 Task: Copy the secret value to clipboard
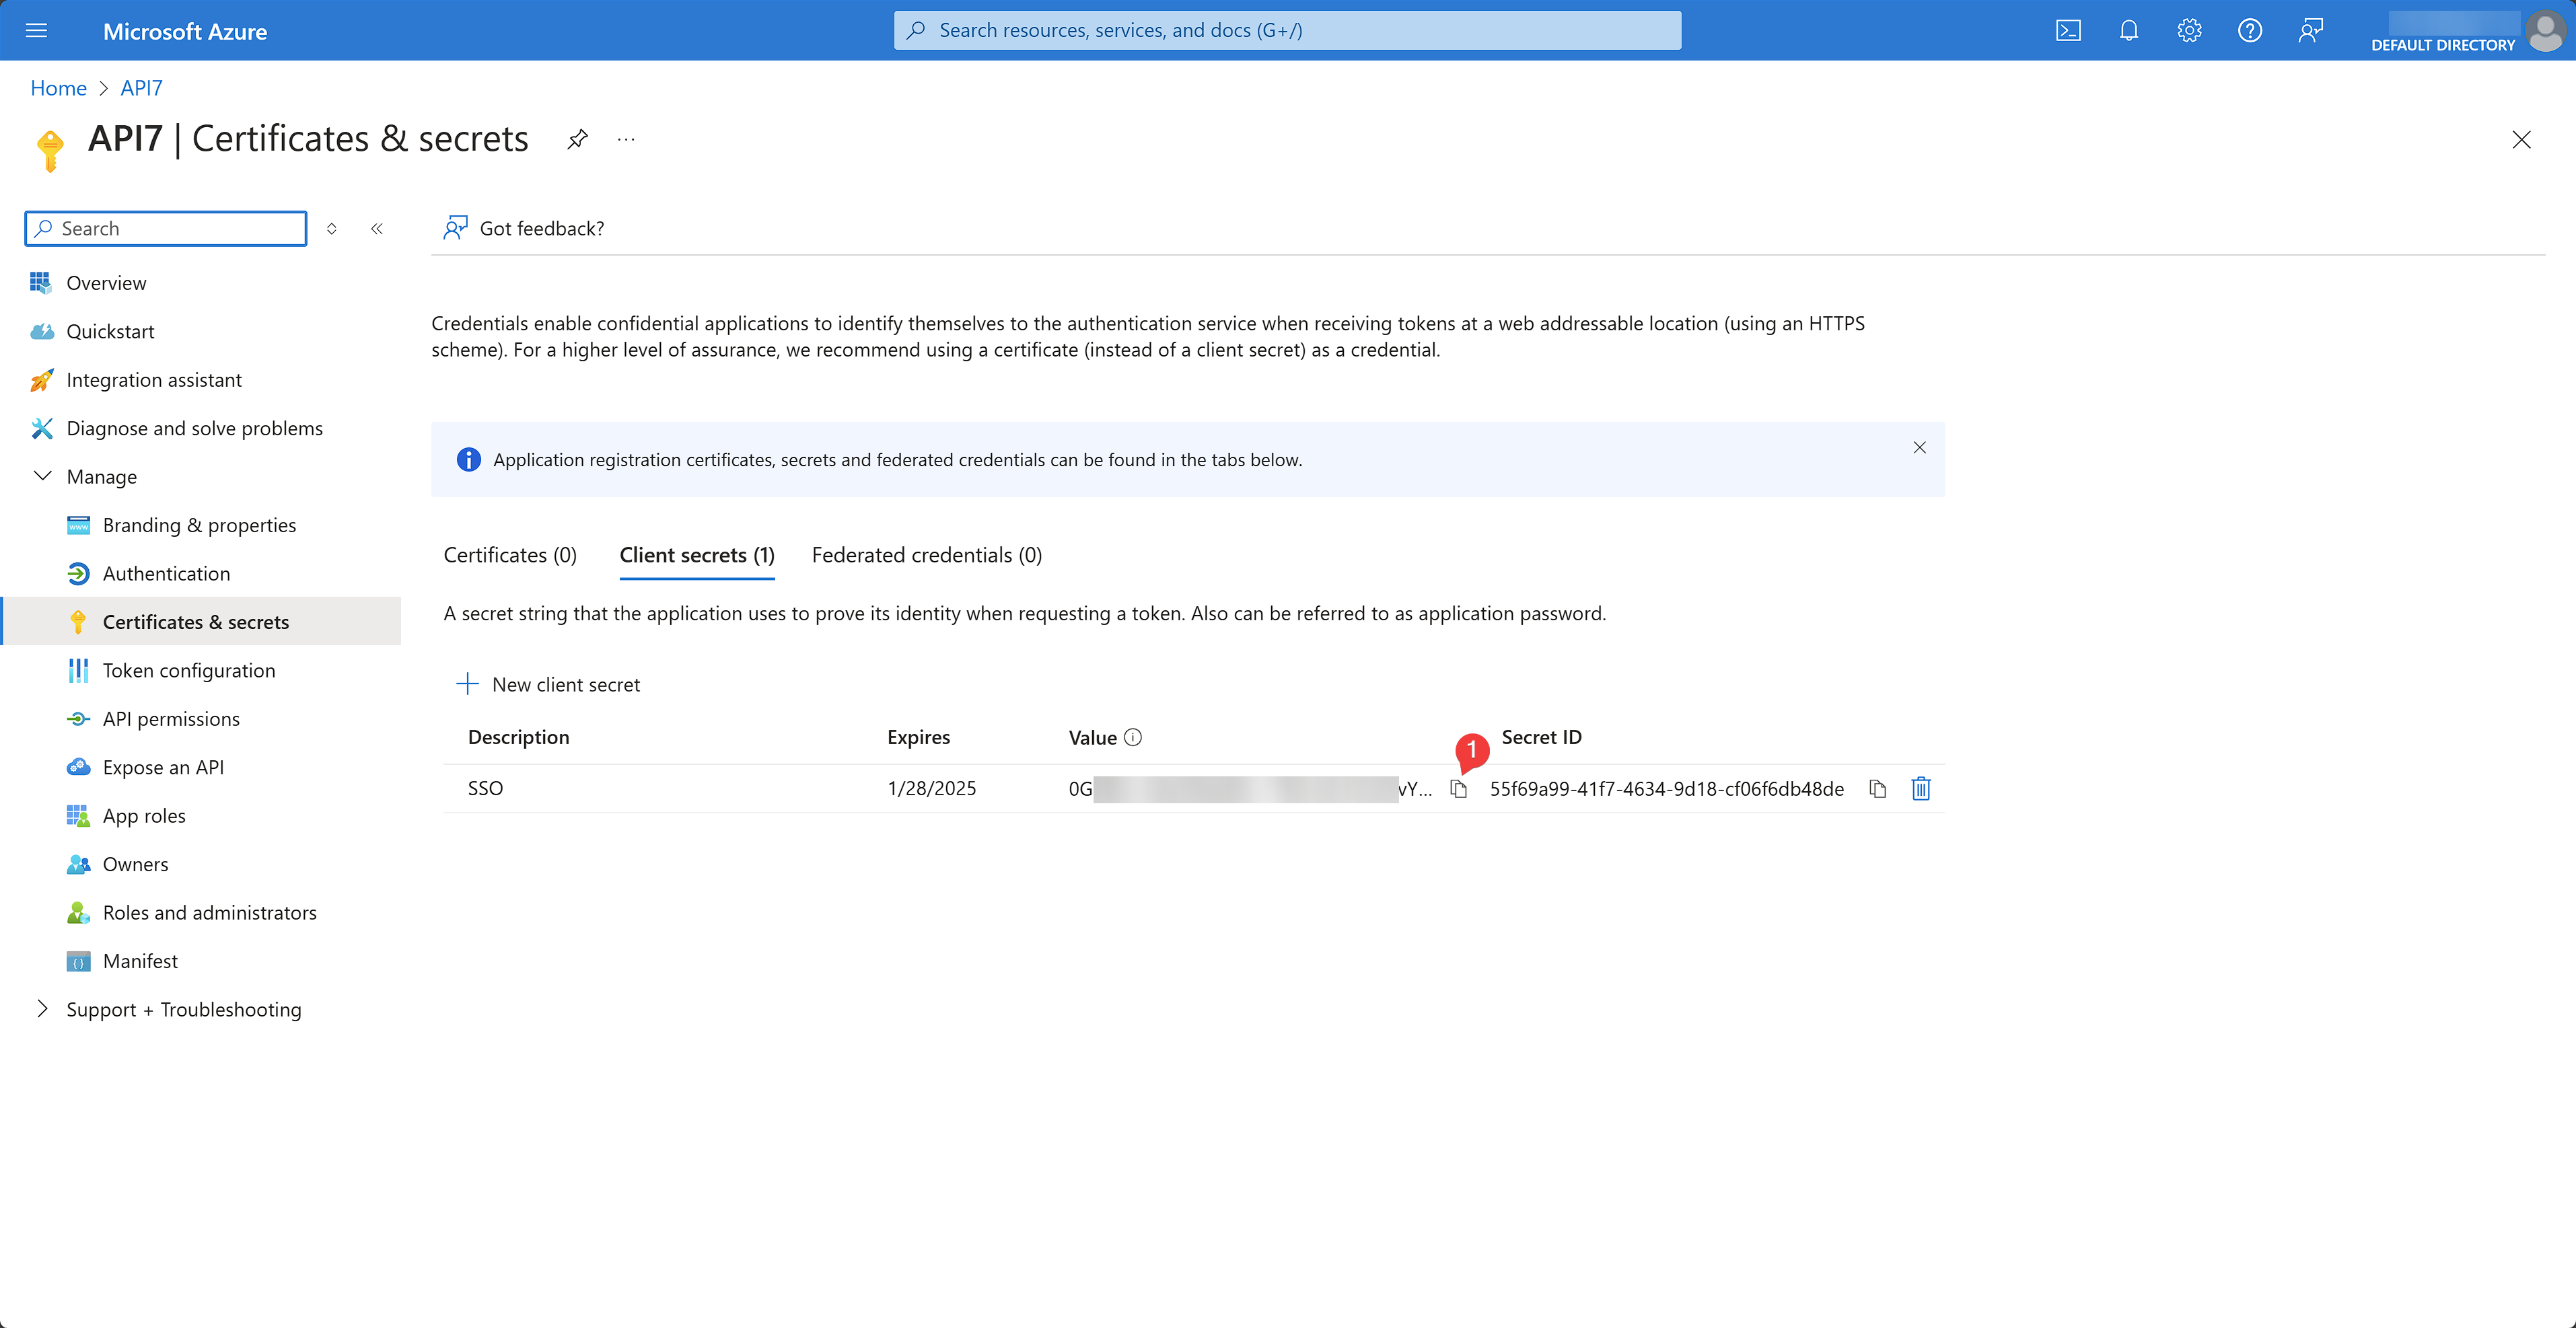point(1458,789)
